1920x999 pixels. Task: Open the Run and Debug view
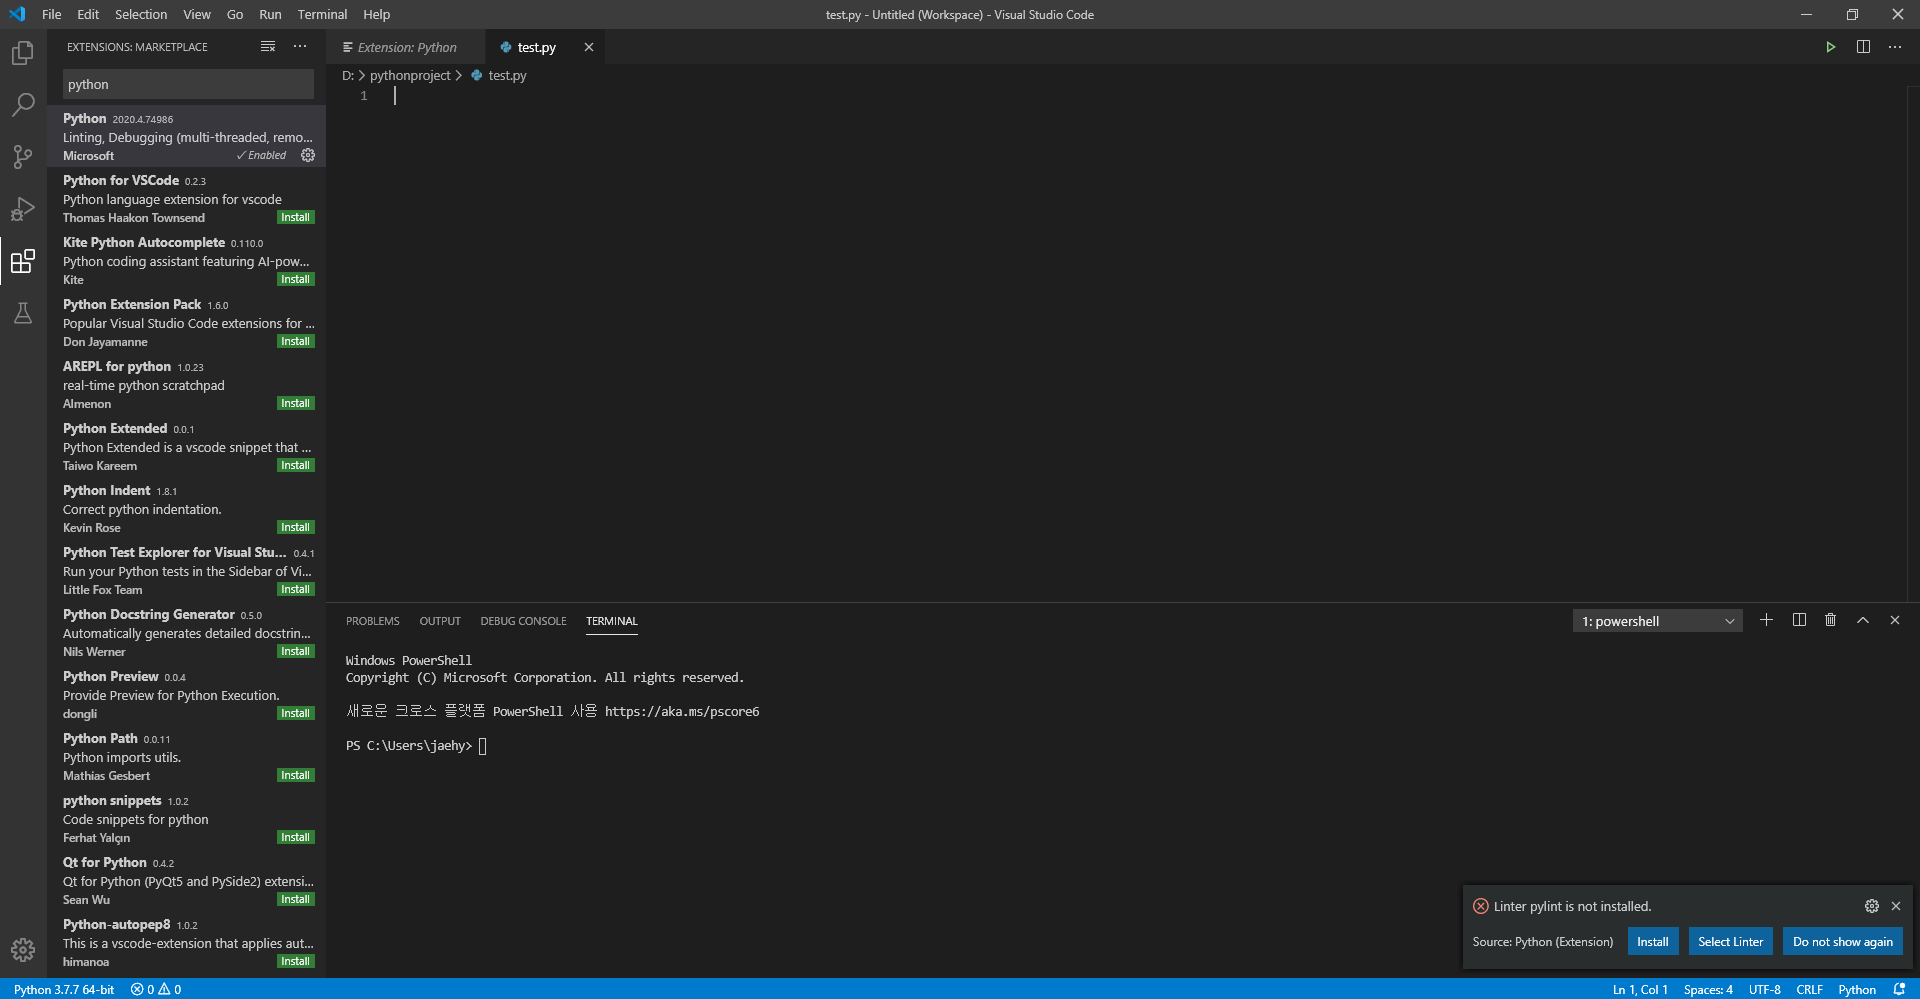tap(23, 208)
